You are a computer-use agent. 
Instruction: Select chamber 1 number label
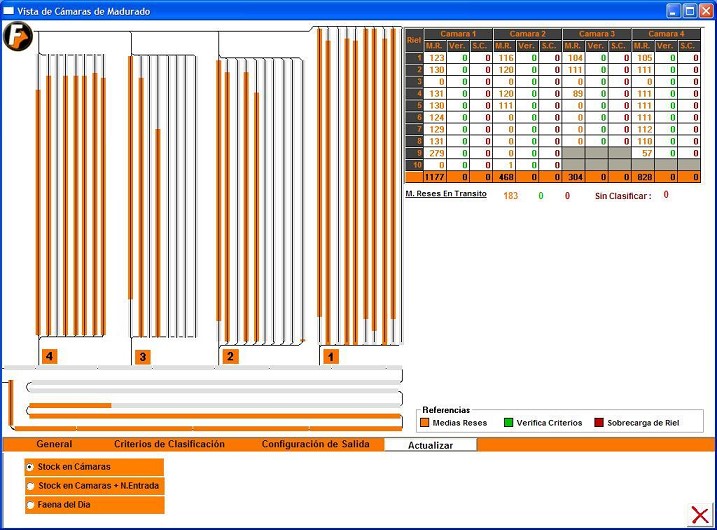coord(330,355)
